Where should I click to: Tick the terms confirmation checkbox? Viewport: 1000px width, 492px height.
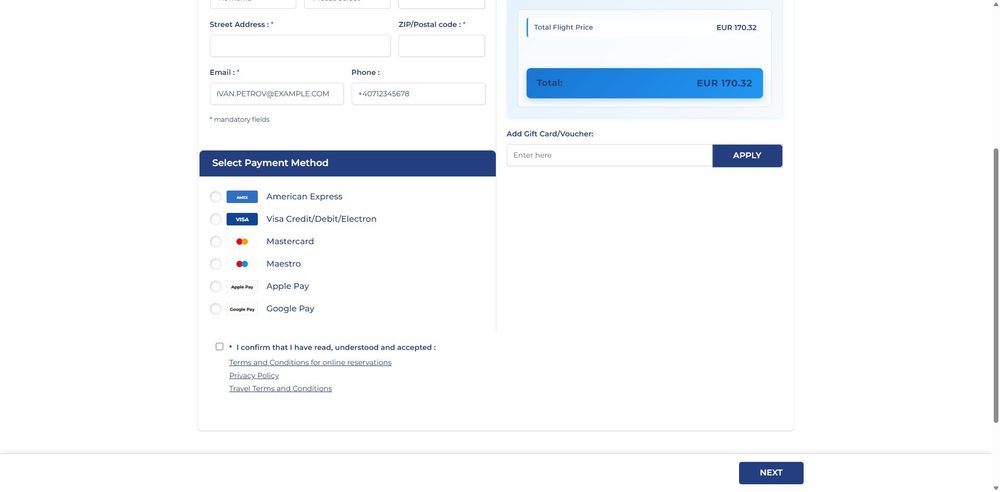pos(219,347)
